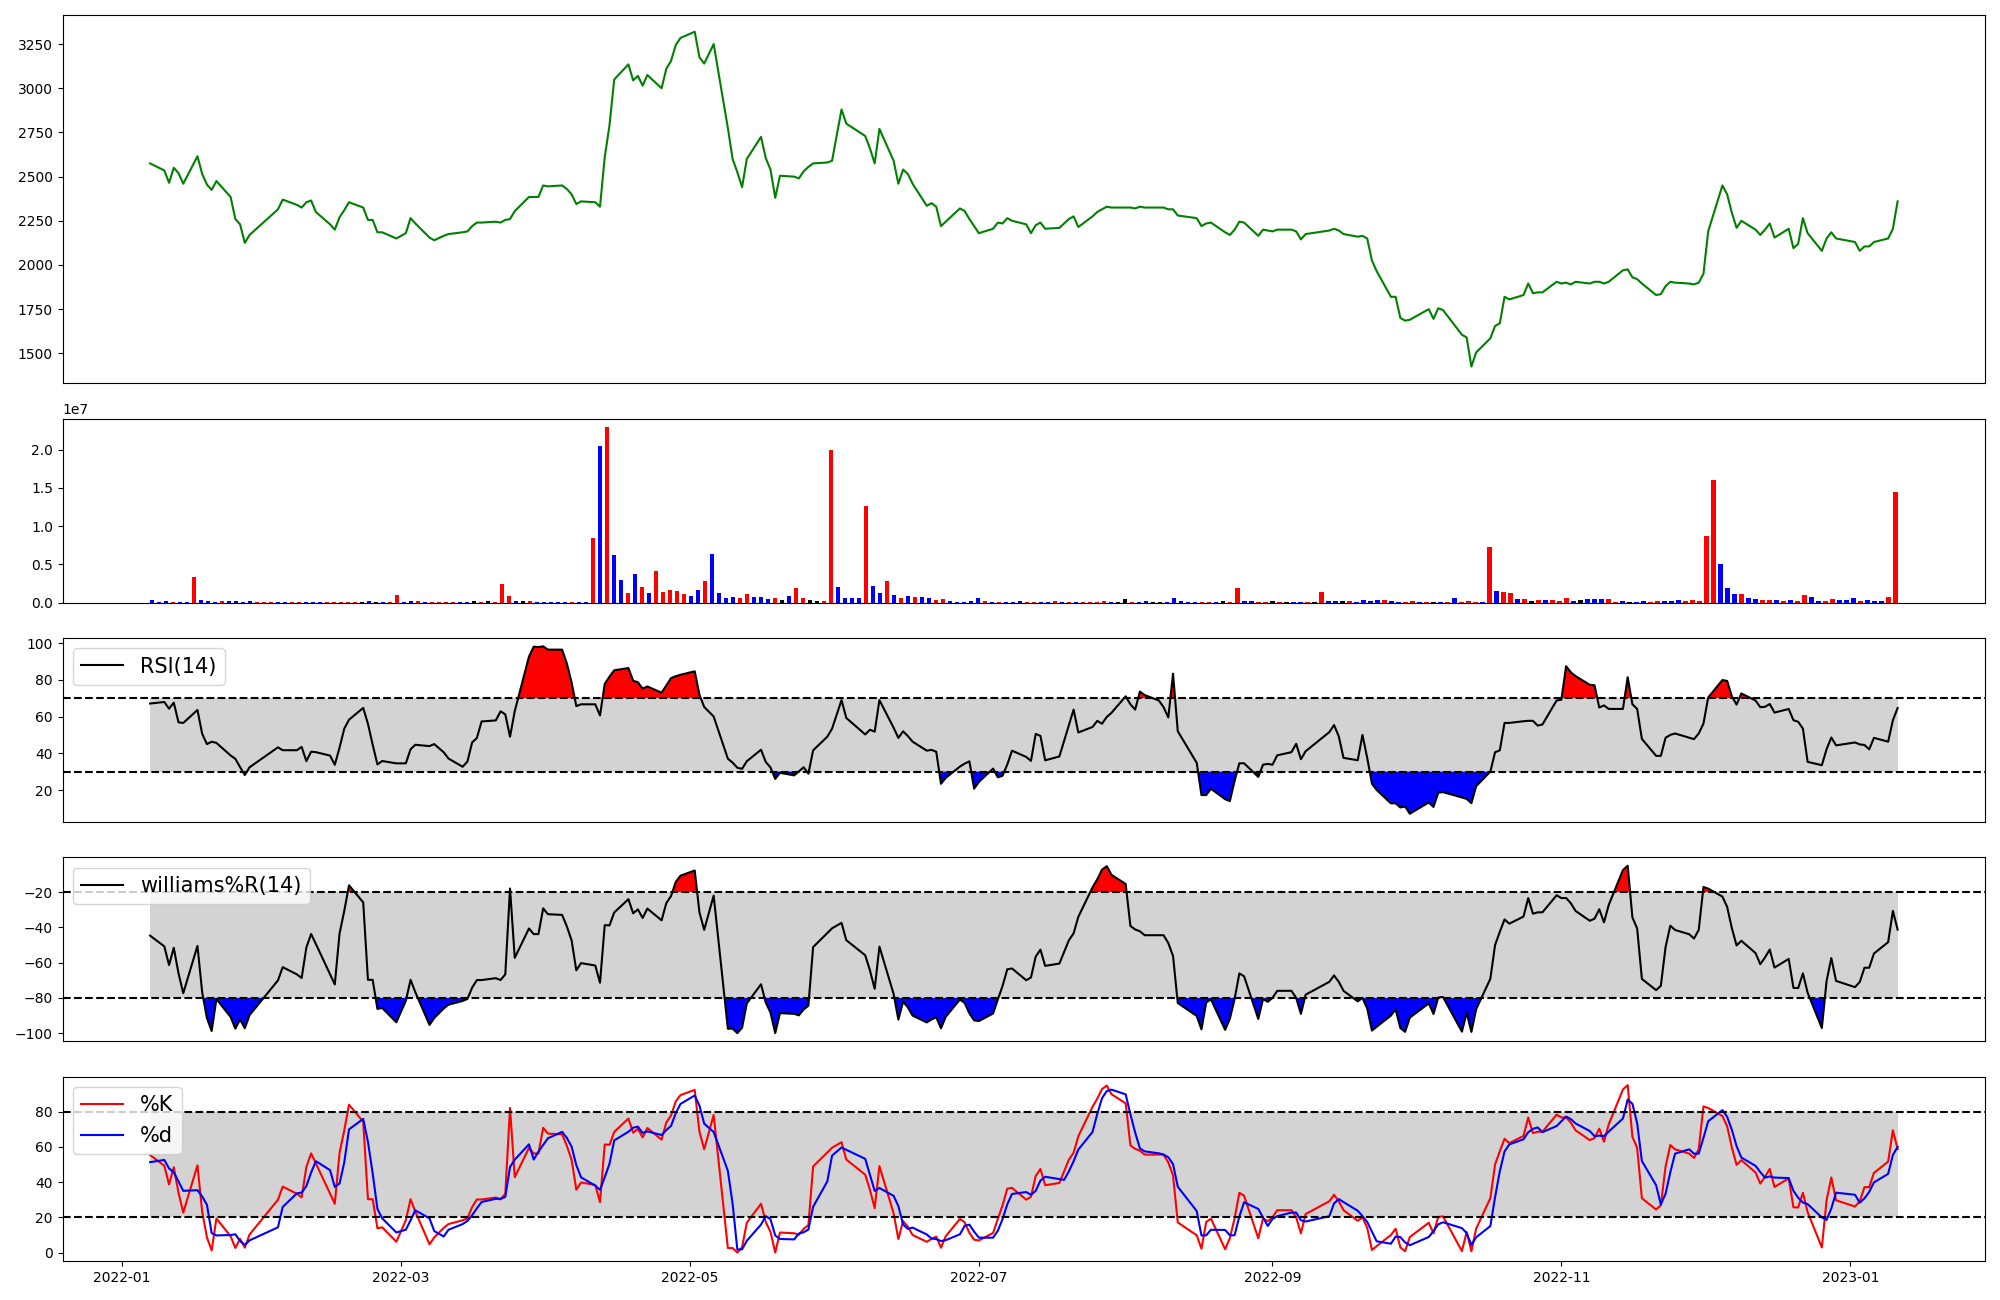Click the 3250 price axis tick label

point(35,45)
